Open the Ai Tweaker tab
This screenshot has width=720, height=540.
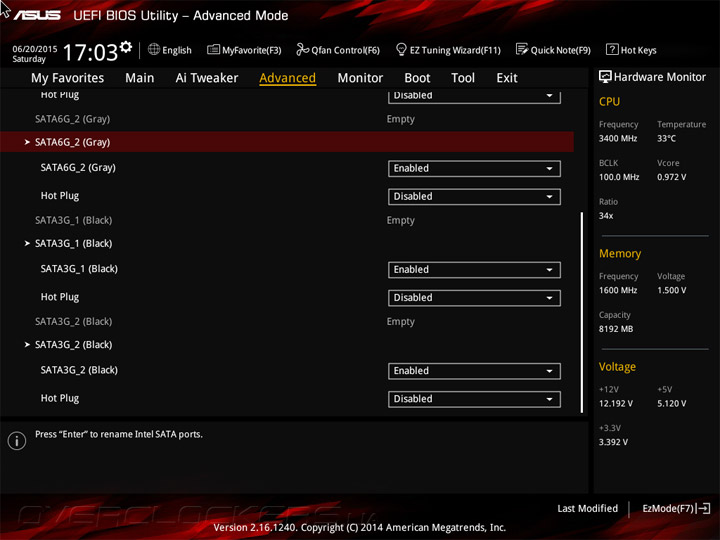(x=207, y=78)
